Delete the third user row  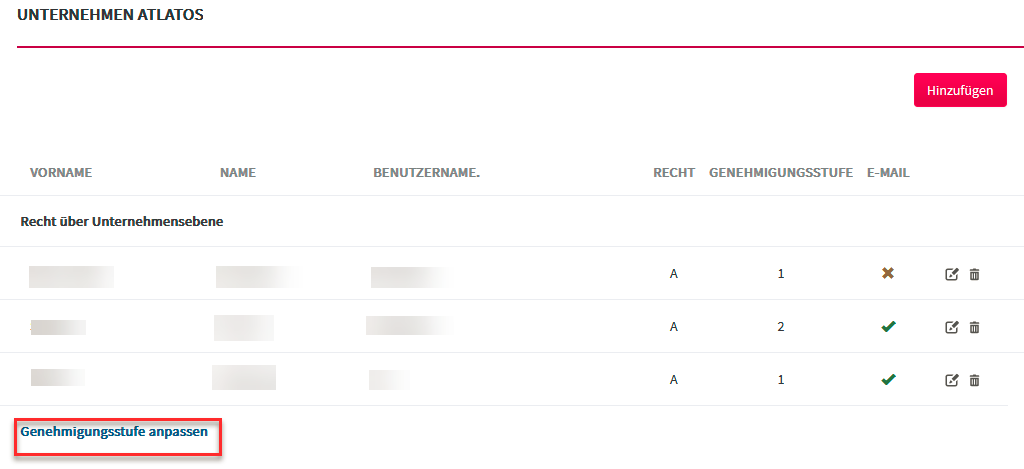(974, 380)
